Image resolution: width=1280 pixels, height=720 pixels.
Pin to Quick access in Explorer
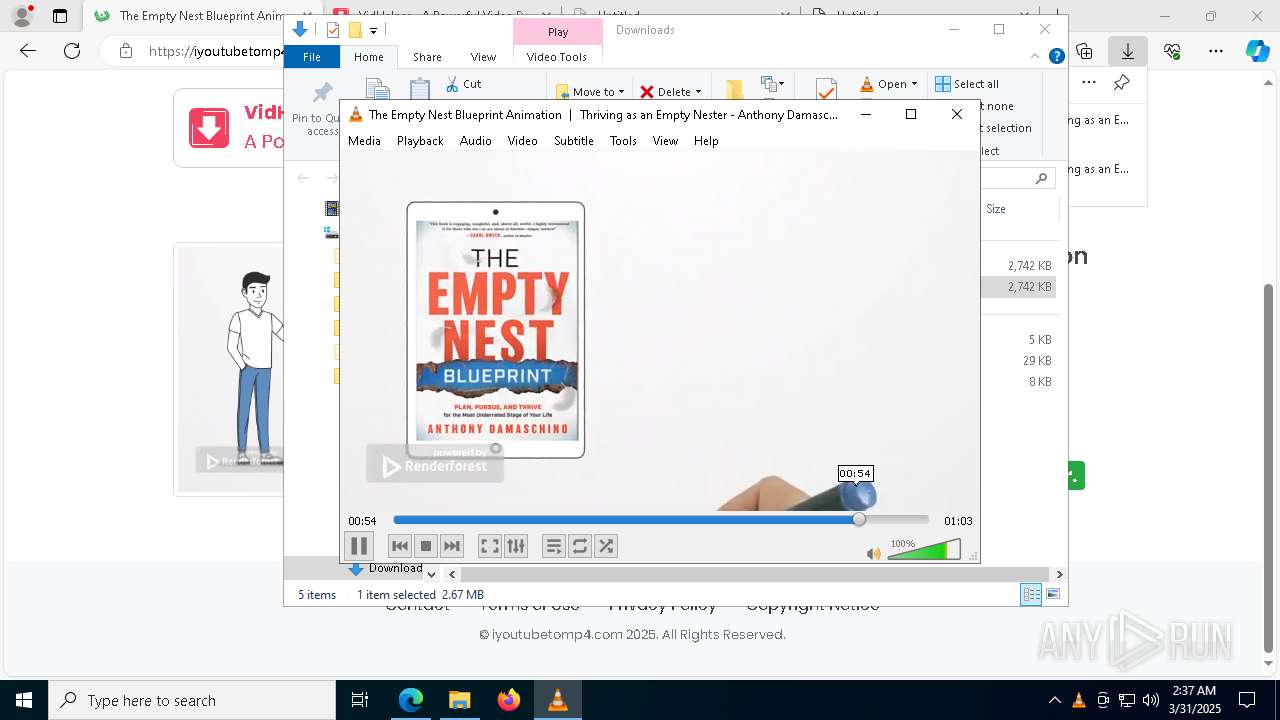pyautogui.click(x=322, y=110)
